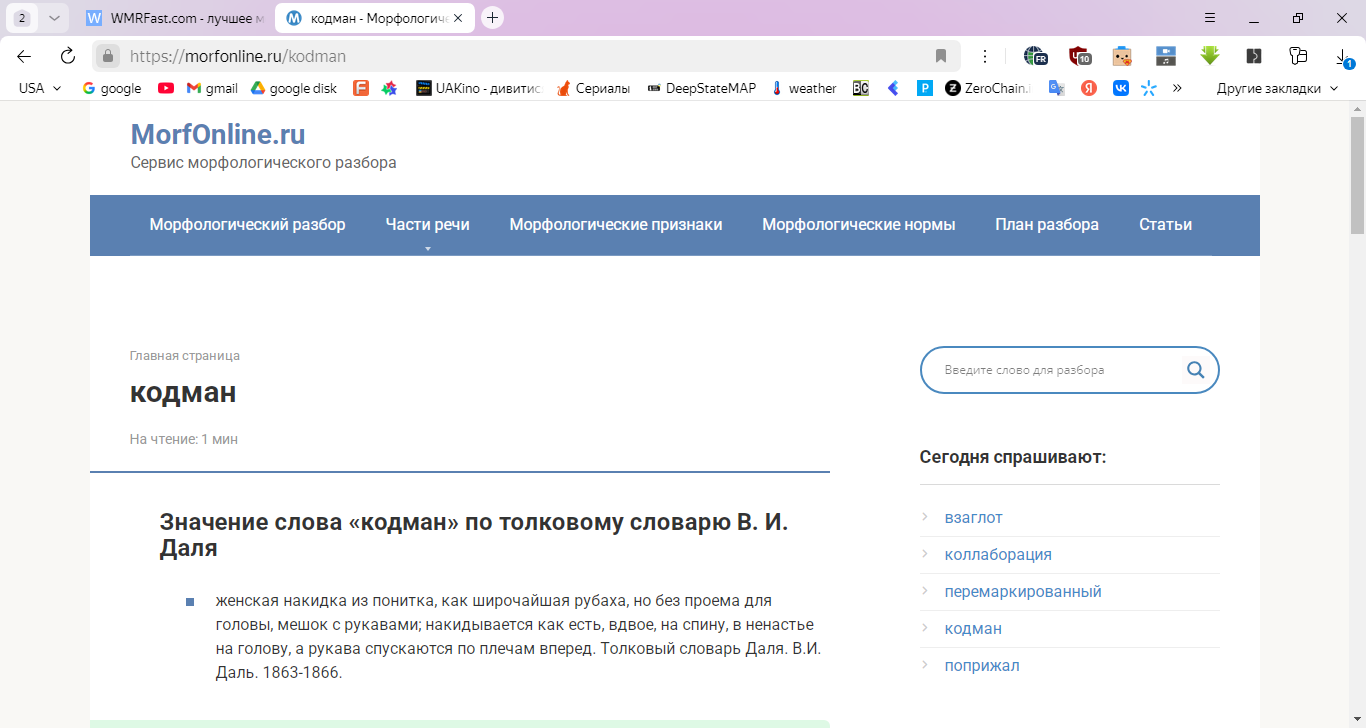
Task: Open the sidebar word кодман
Action: tap(973, 629)
